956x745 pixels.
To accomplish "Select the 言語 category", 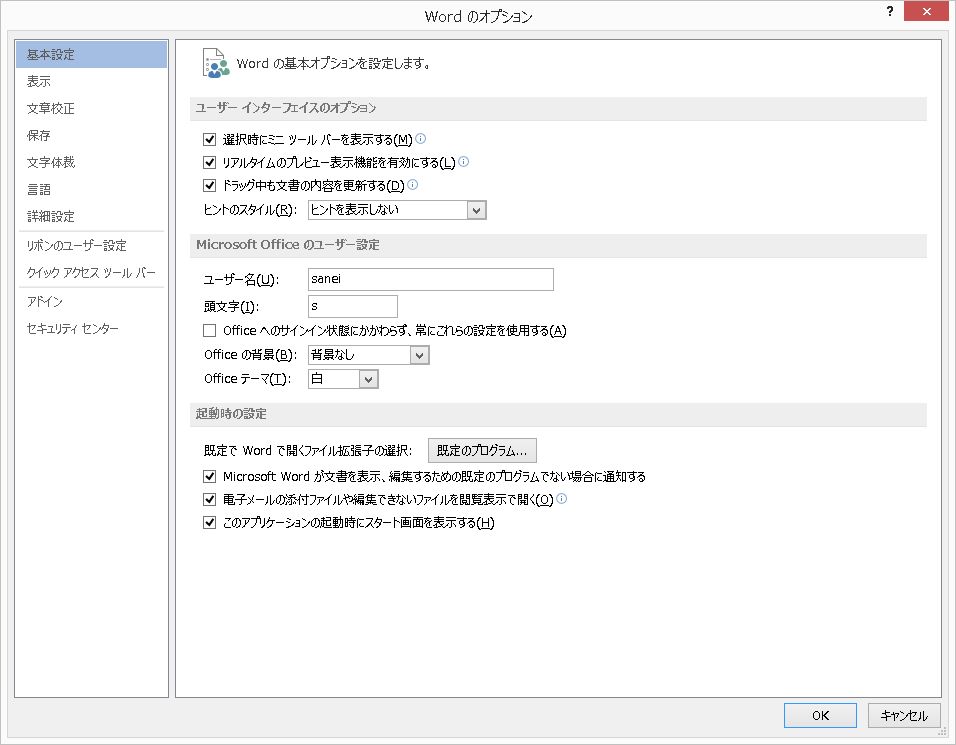I will click(x=91, y=189).
